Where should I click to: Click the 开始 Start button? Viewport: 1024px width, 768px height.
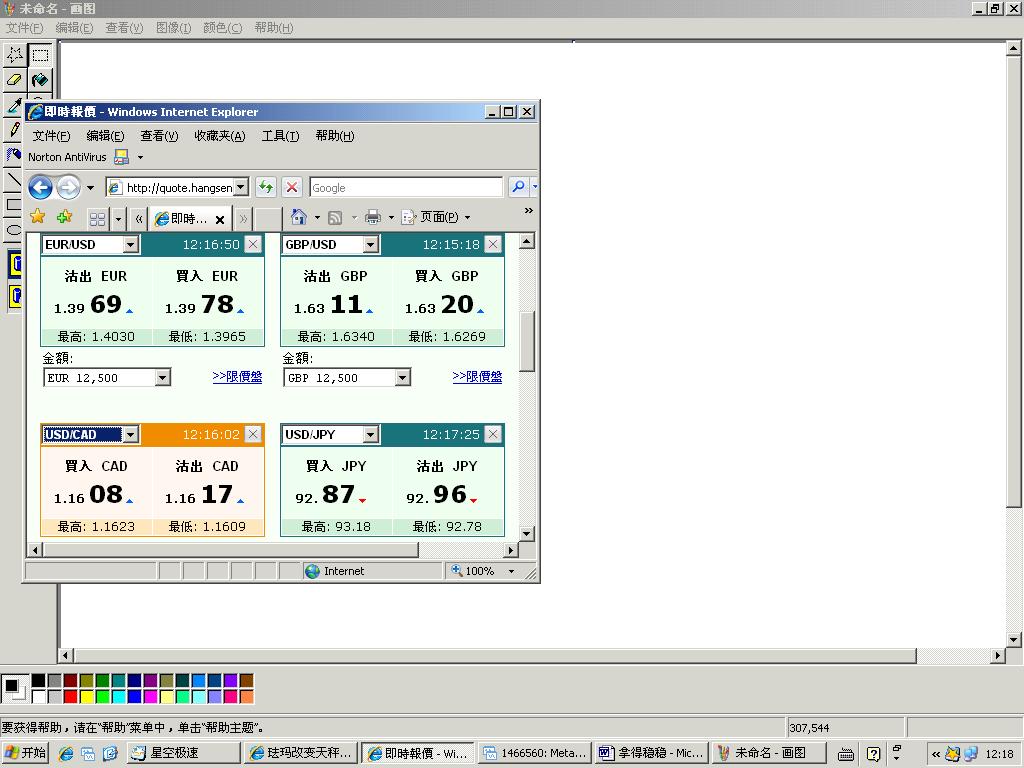click(26, 753)
